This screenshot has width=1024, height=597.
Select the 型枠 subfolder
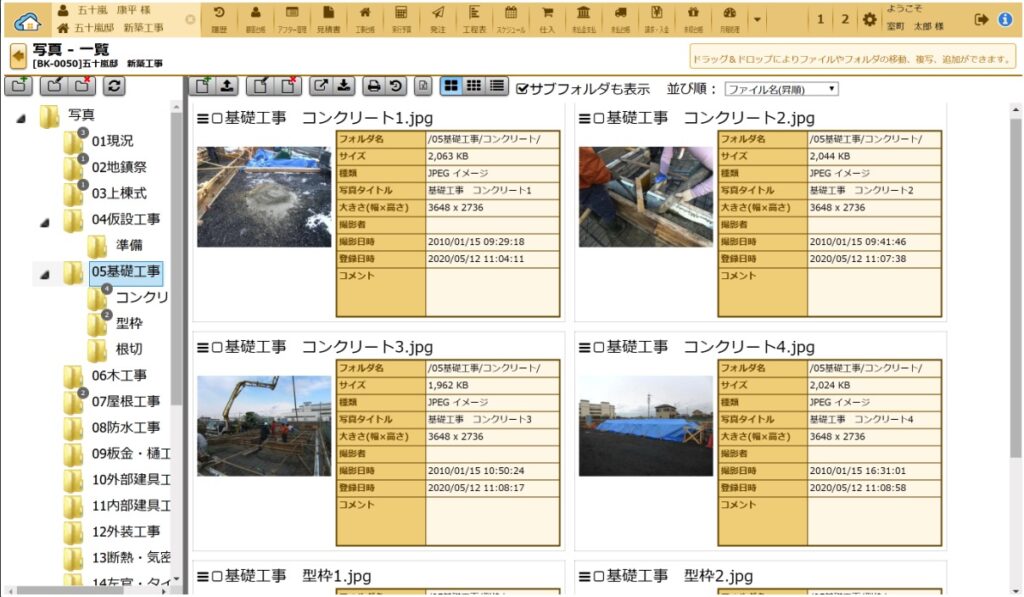(x=129, y=323)
